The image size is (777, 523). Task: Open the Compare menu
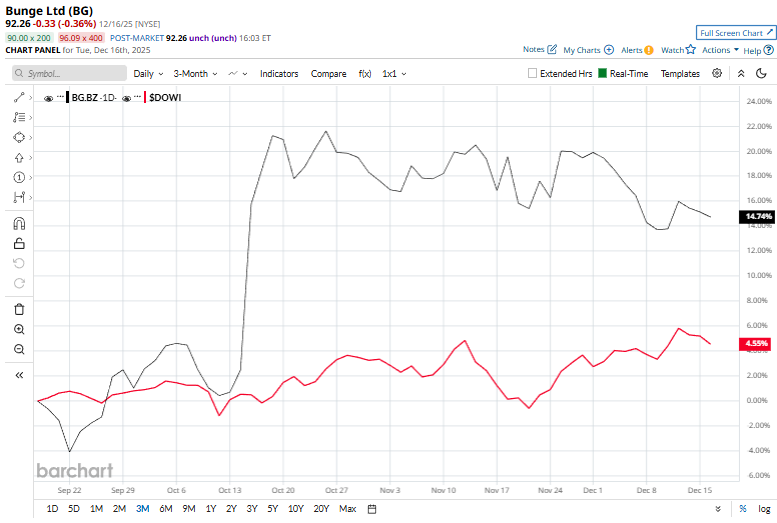pyautogui.click(x=329, y=74)
